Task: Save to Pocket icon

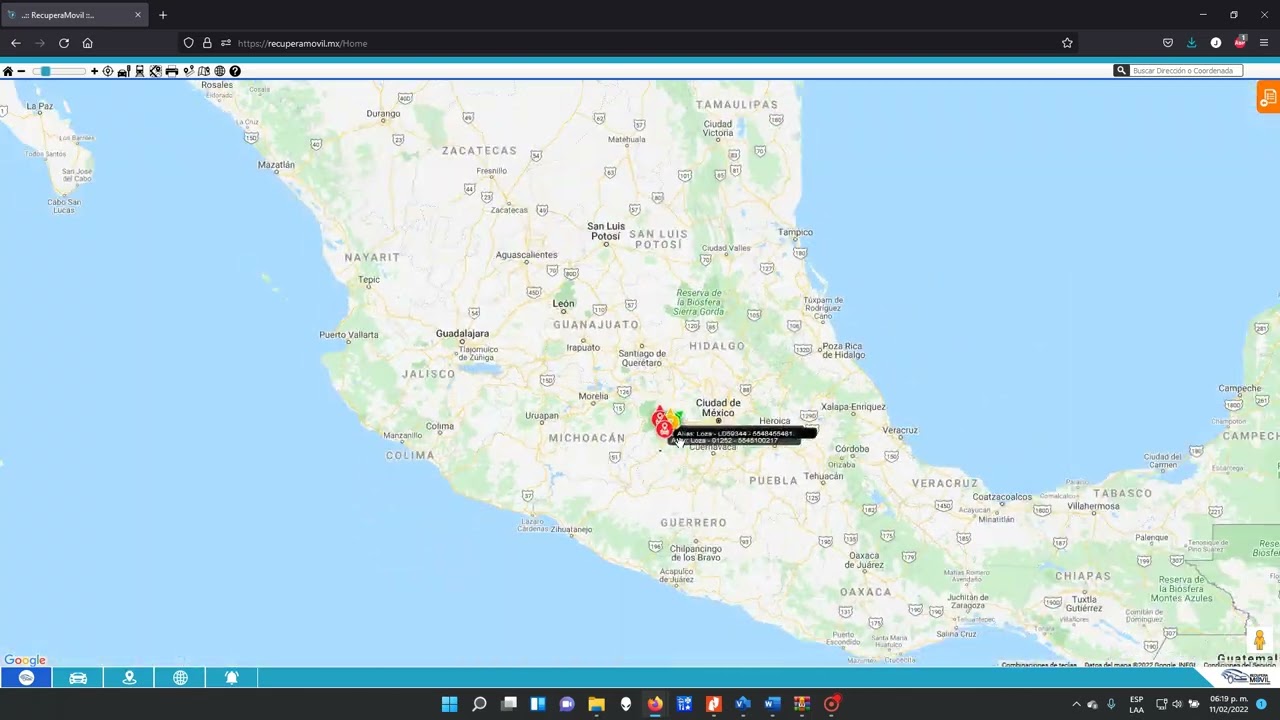Action: [x=1168, y=43]
